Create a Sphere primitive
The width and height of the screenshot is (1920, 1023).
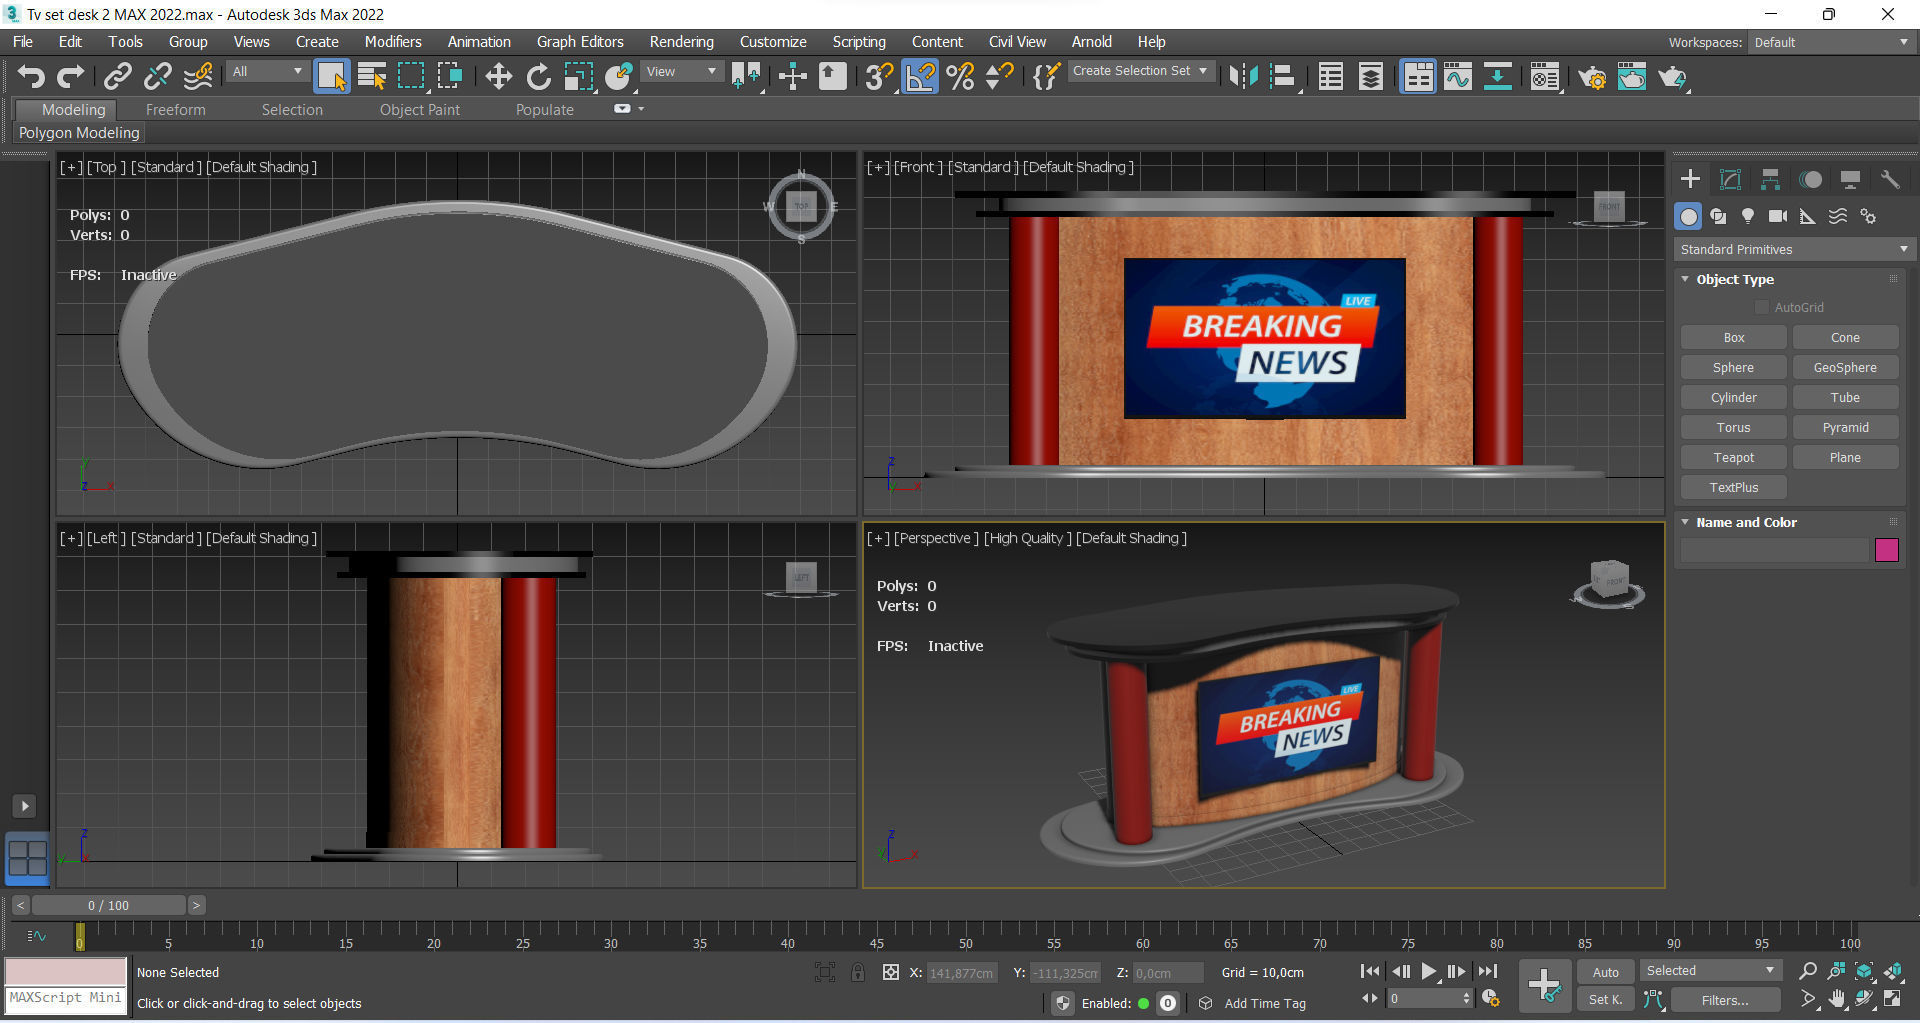click(x=1733, y=368)
